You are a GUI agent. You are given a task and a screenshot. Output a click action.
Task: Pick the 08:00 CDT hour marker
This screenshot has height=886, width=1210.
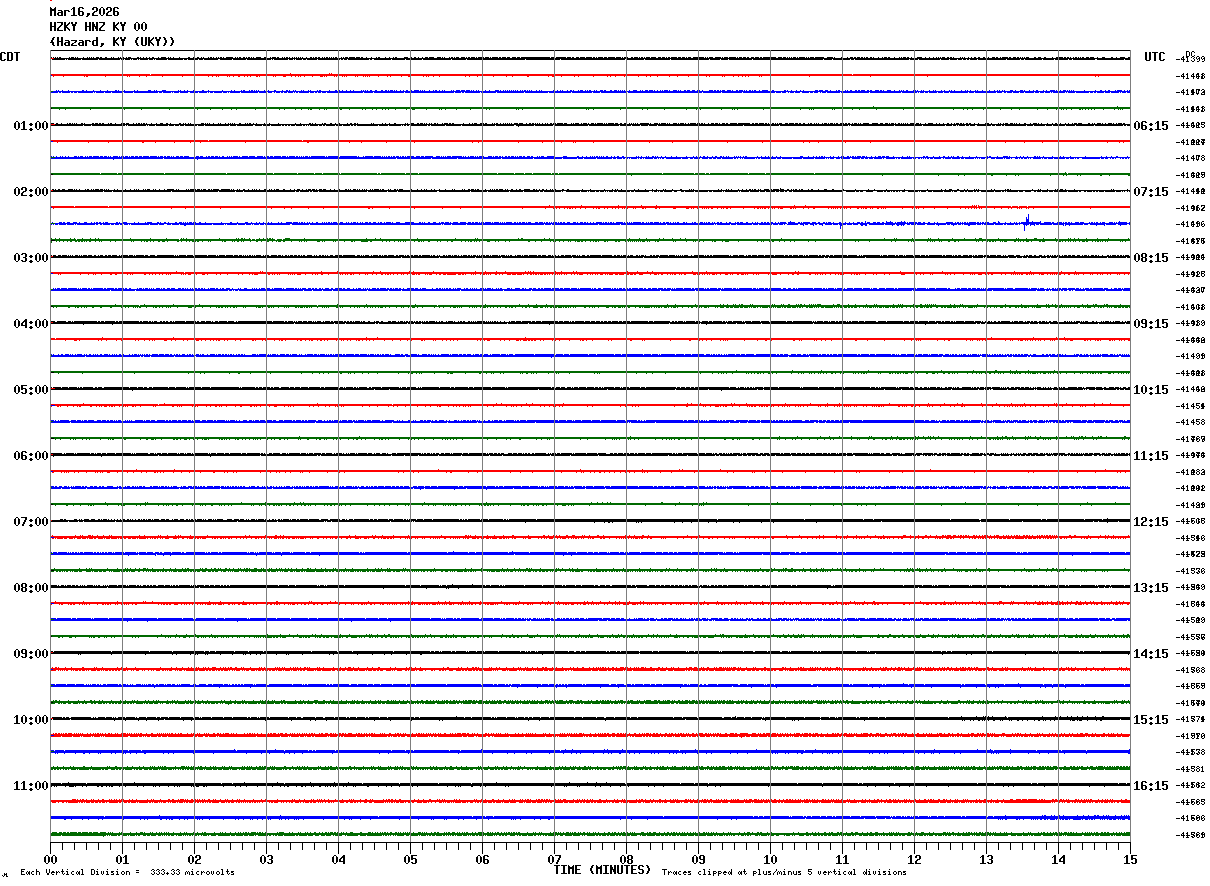(x=31, y=588)
